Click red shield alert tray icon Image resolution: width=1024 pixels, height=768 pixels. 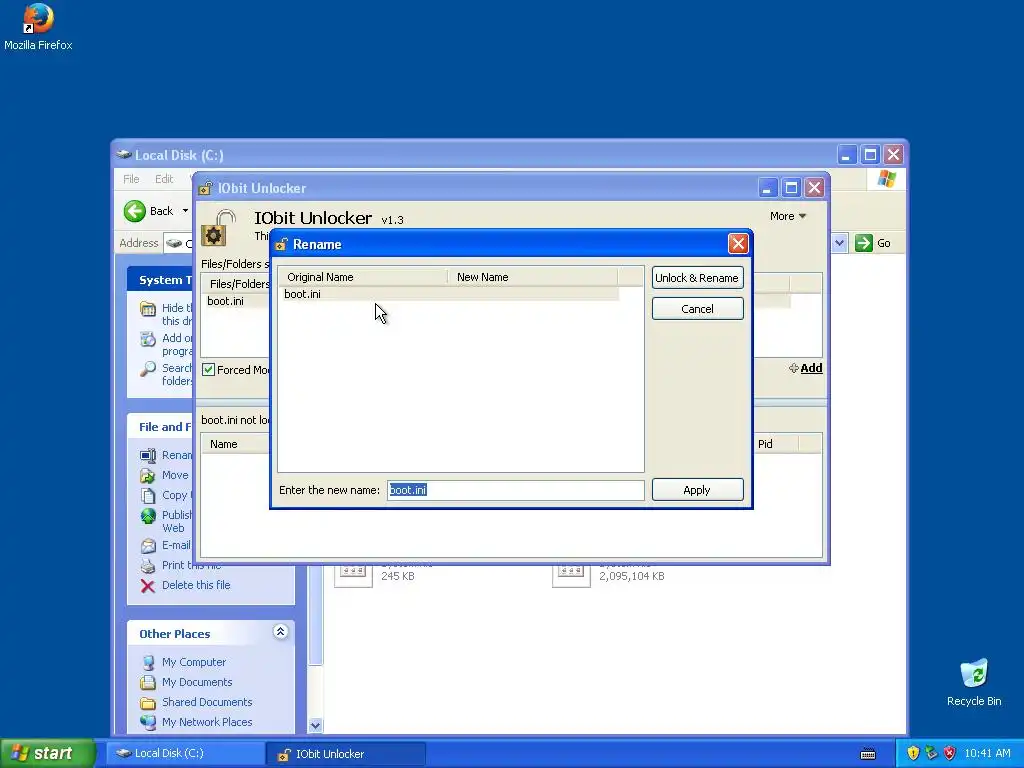[950, 753]
